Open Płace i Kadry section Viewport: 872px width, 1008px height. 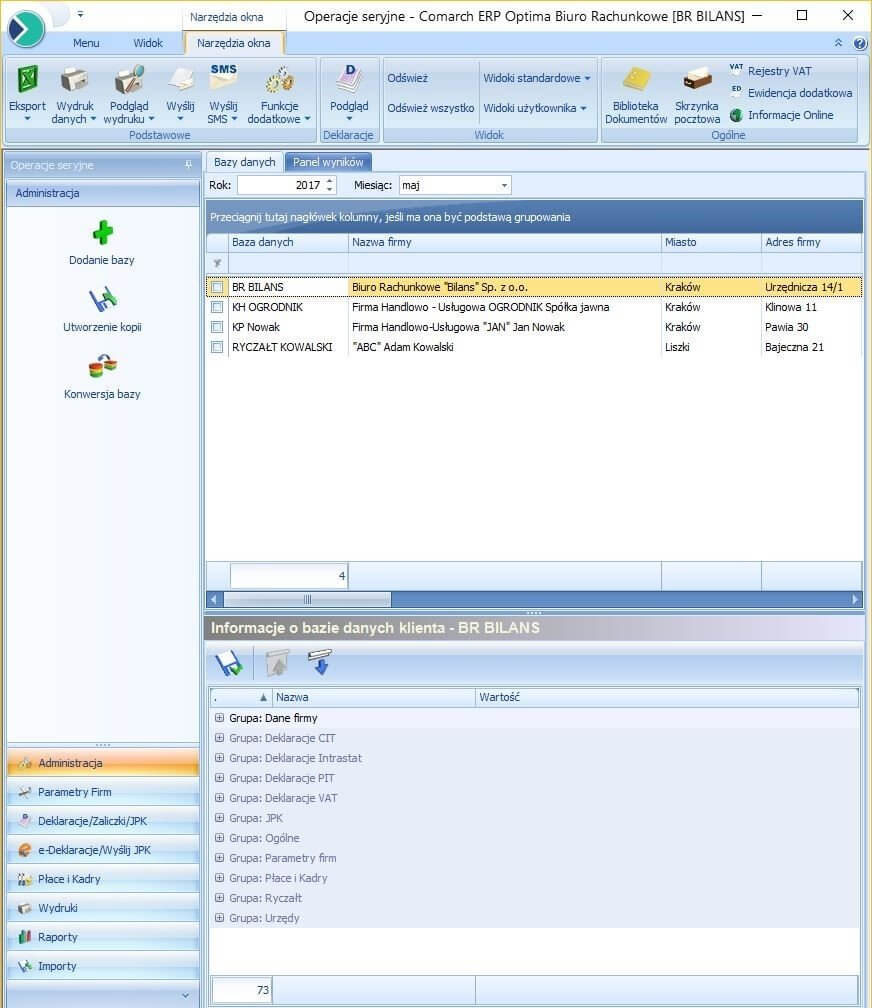click(x=103, y=879)
